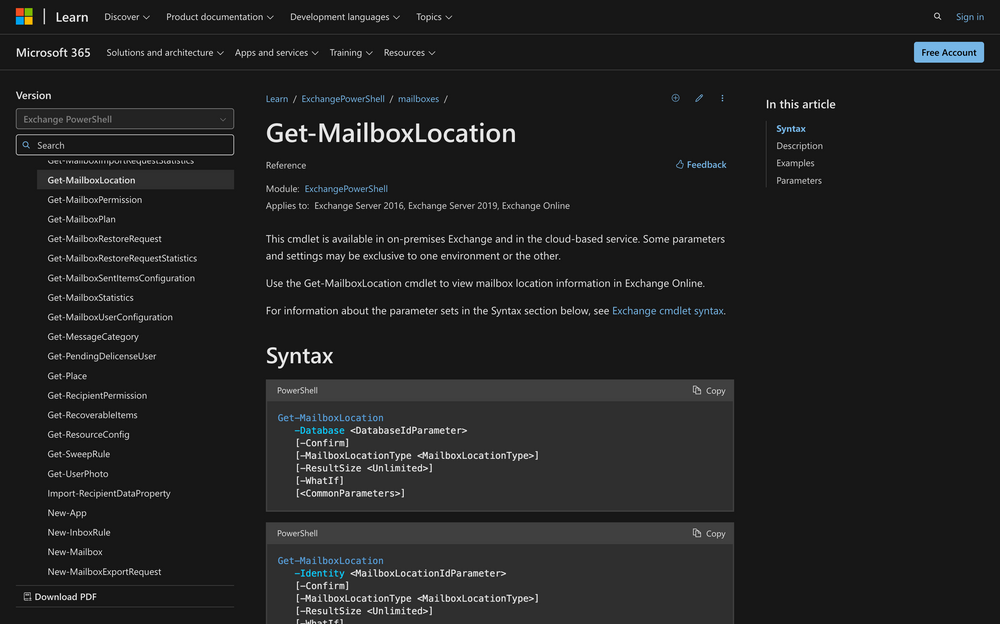The height and width of the screenshot is (624, 1000).
Task: Open the Version combo box
Action: (x=124, y=119)
